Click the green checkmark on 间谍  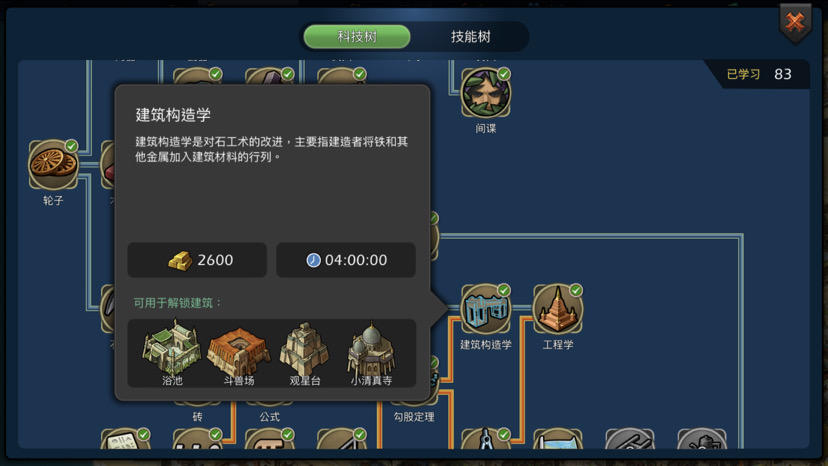(504, 74)
